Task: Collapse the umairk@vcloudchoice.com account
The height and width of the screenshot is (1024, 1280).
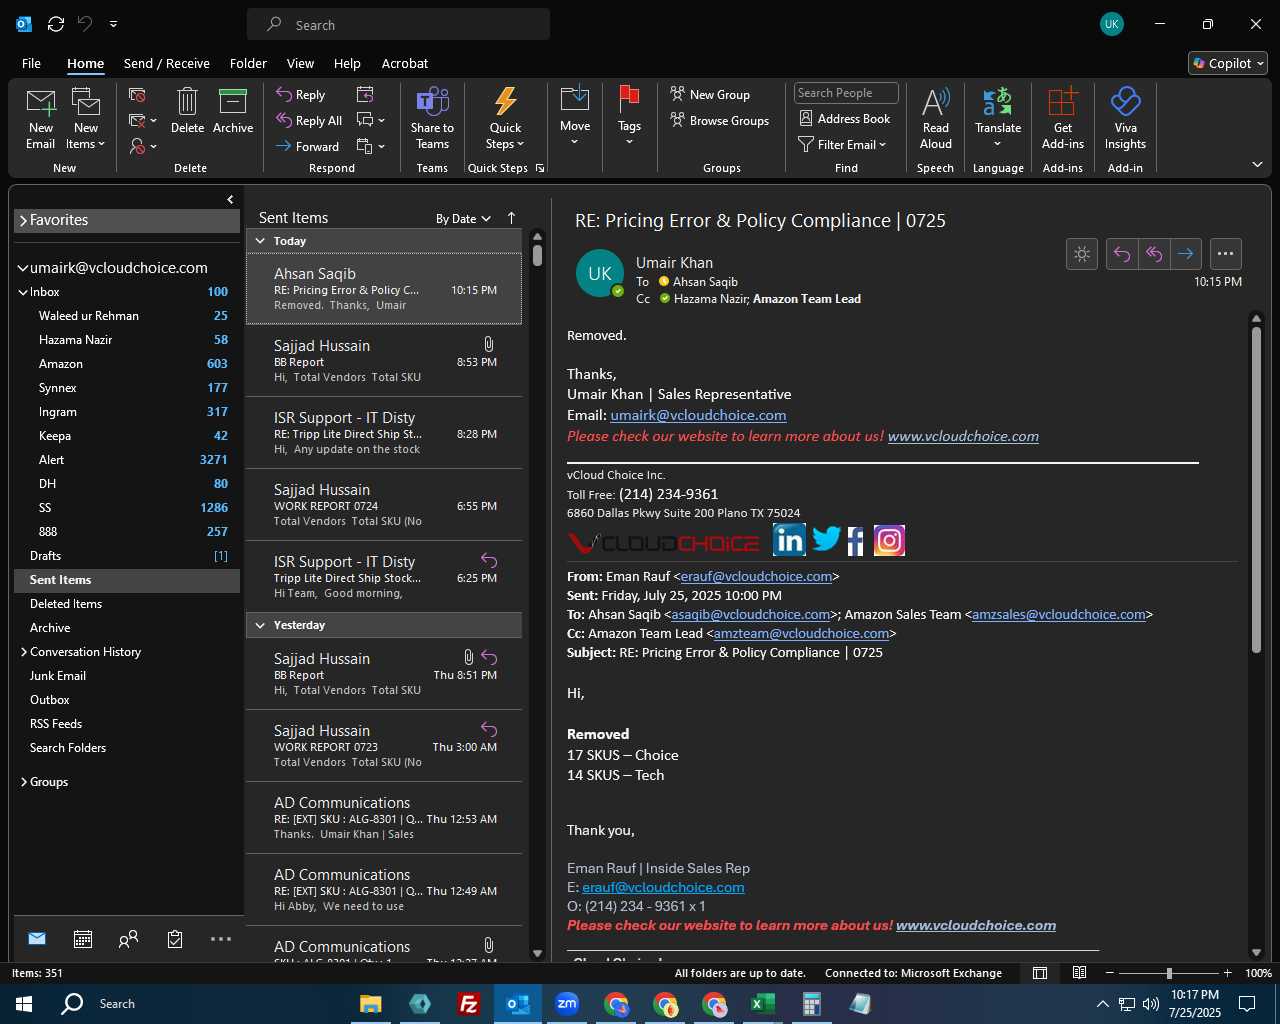Action: tap(24, 268)
